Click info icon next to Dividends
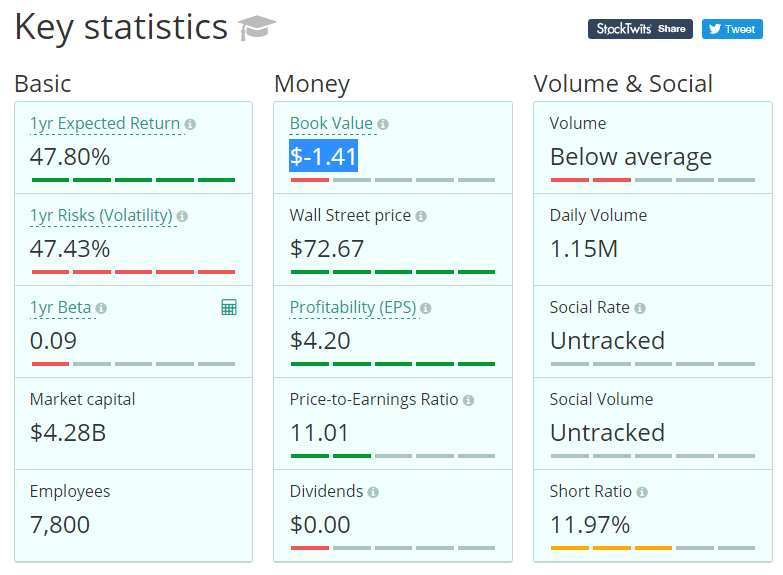 373,493
